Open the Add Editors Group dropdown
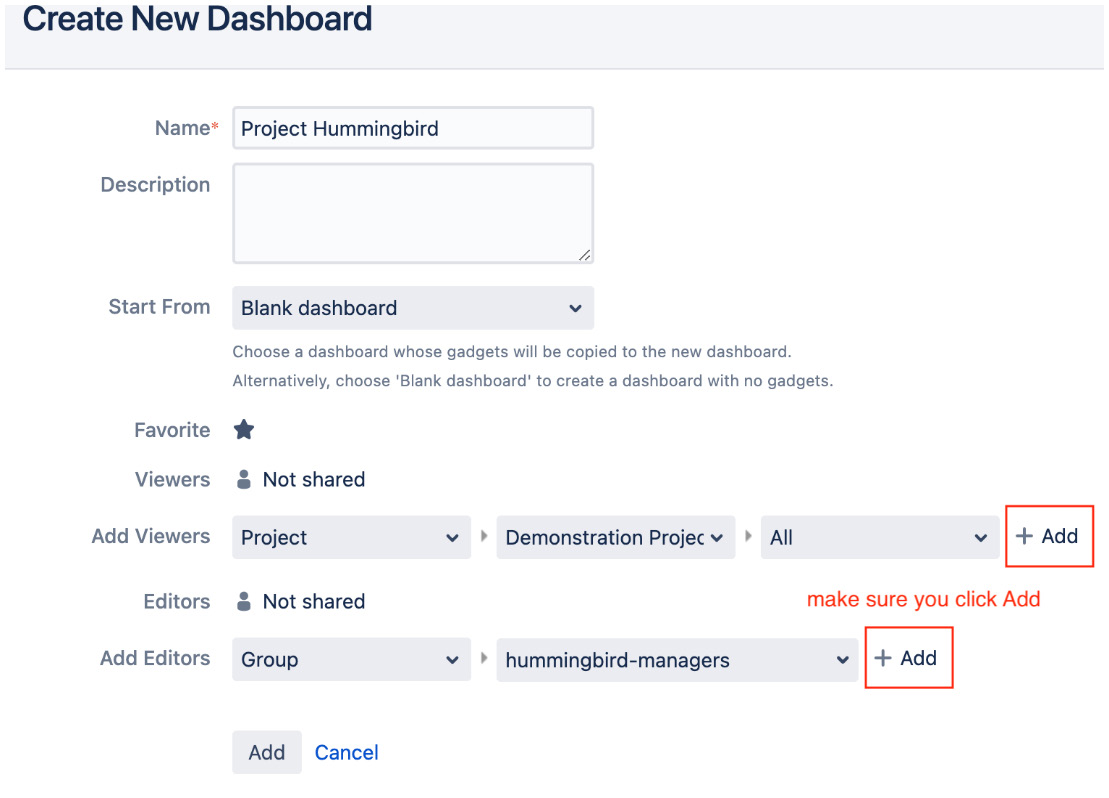 pyautogui.click(x=352, y=659)
